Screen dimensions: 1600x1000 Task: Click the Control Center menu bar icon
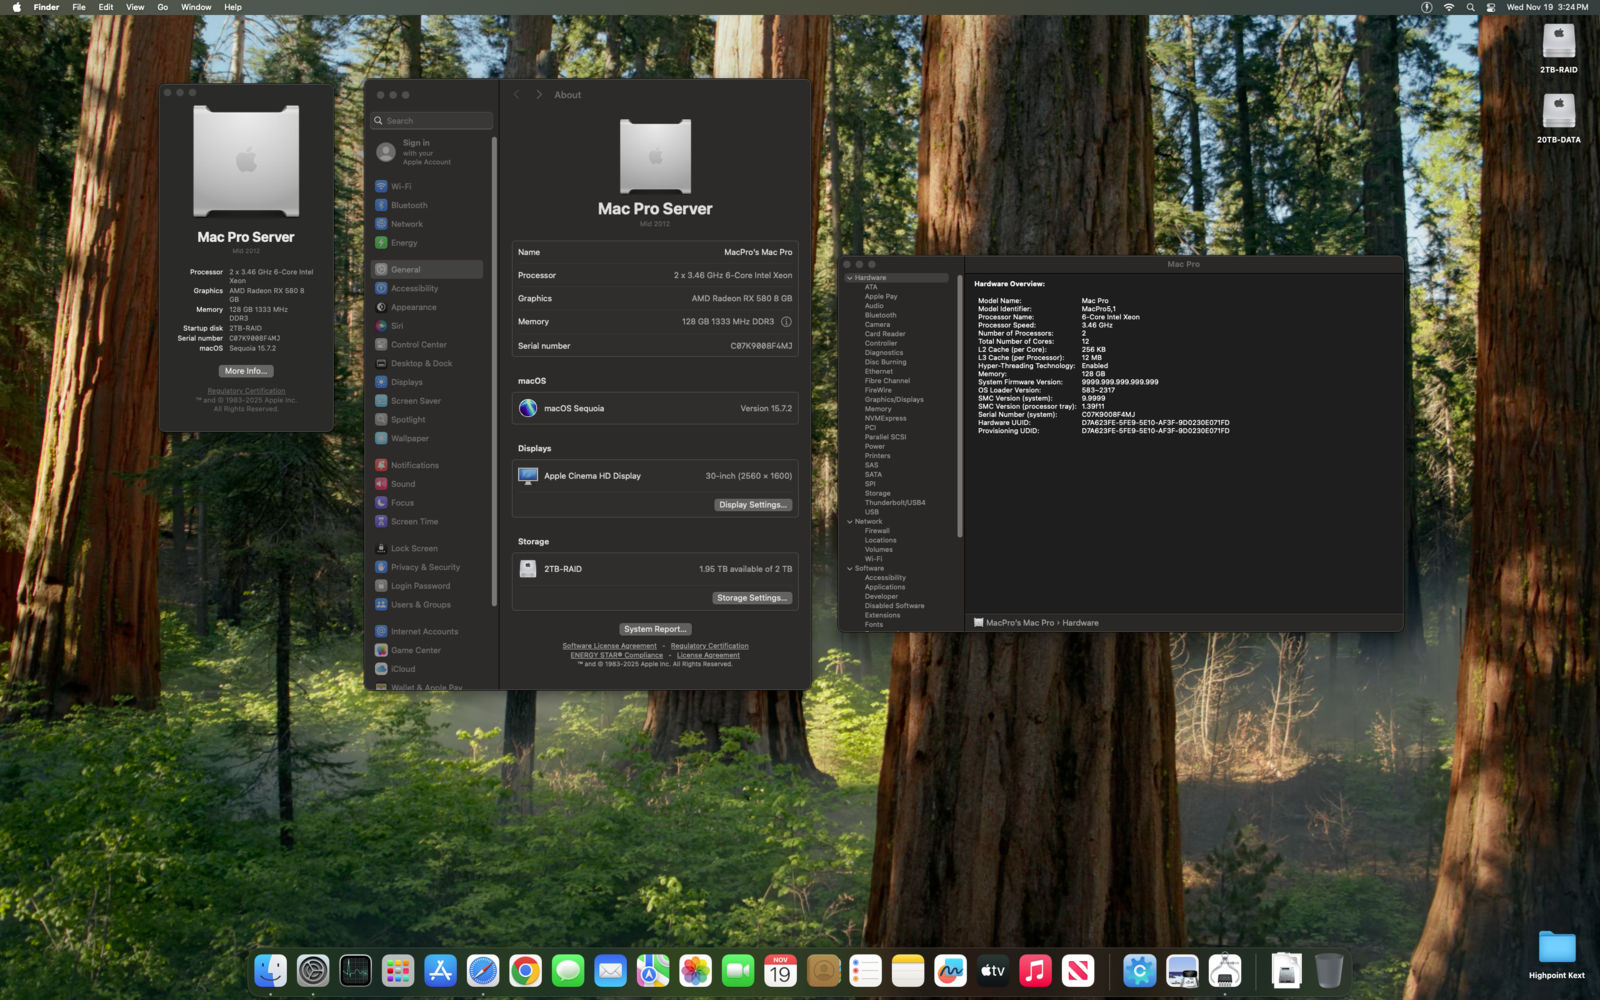pos(1491,7)
